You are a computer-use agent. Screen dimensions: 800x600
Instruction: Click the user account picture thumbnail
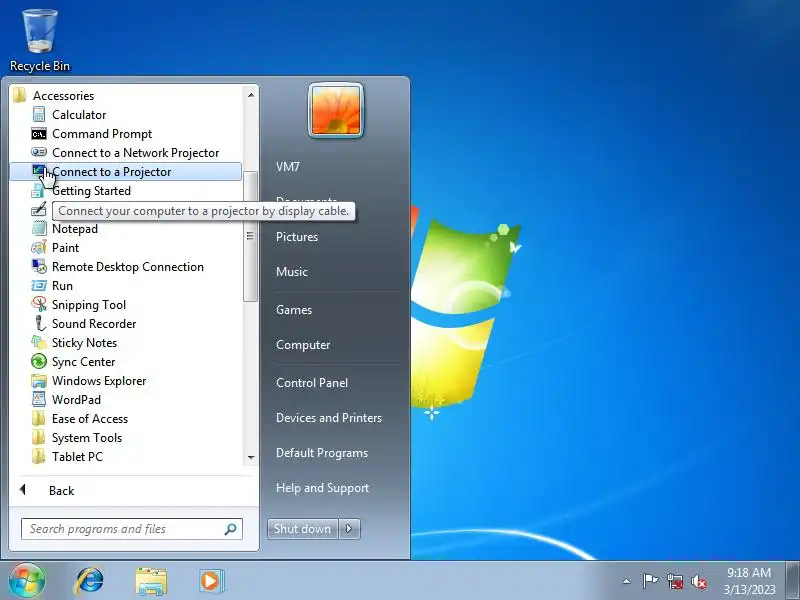click(x=336, y=110)
